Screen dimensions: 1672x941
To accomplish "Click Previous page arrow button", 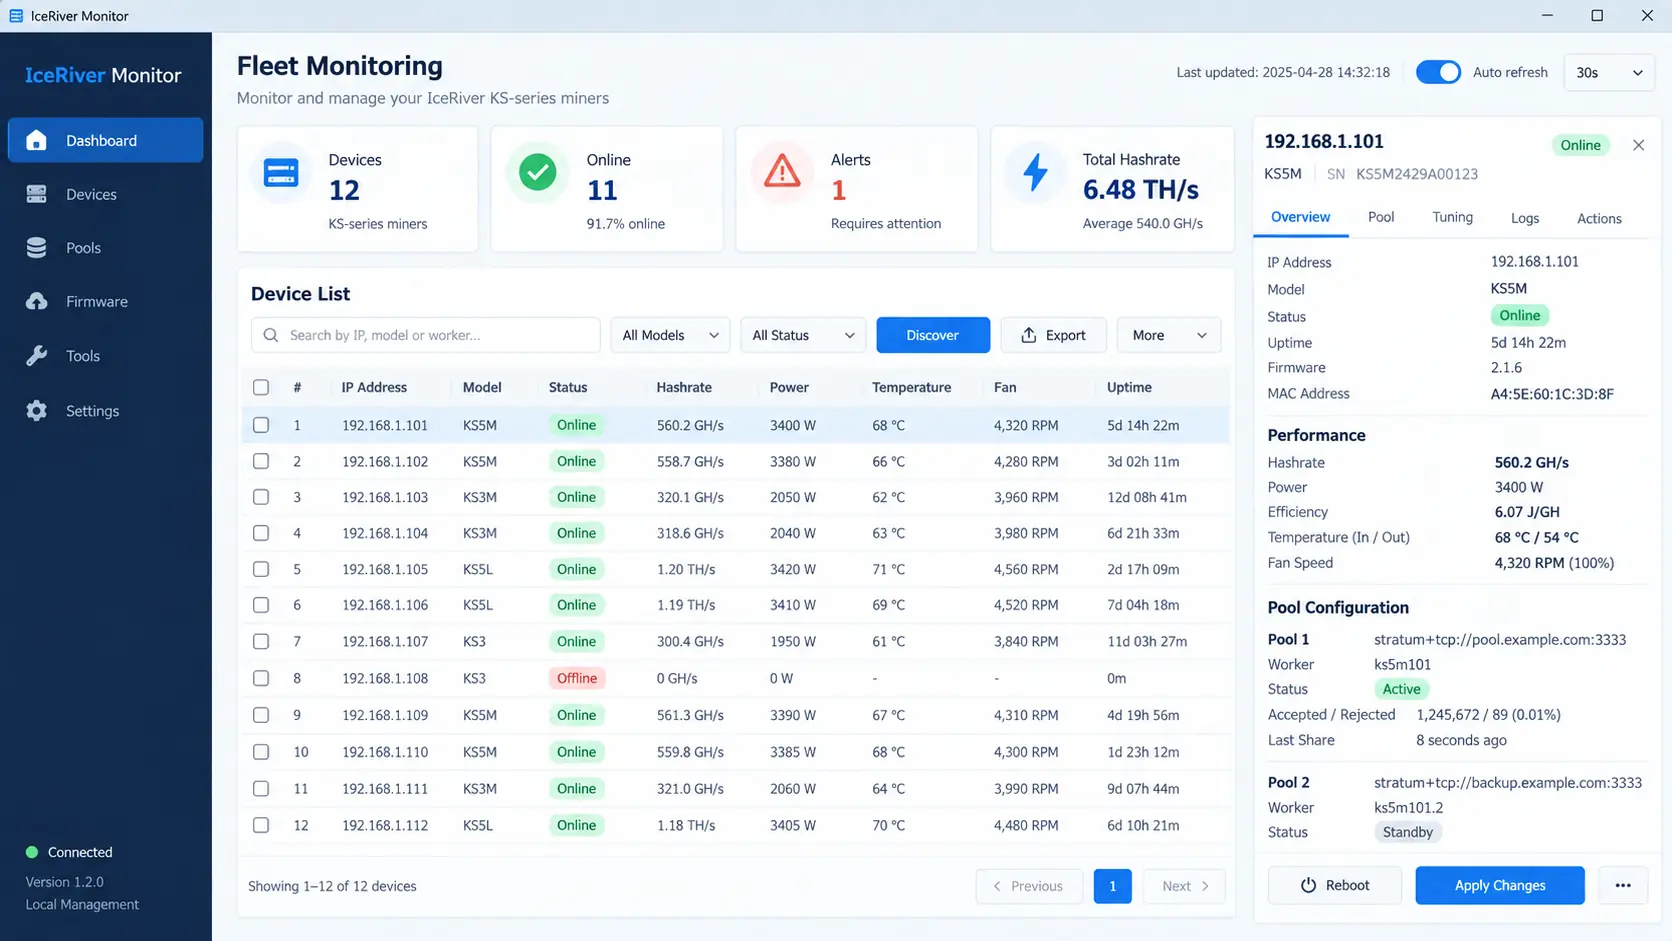I will click(x=1029, y=886).
